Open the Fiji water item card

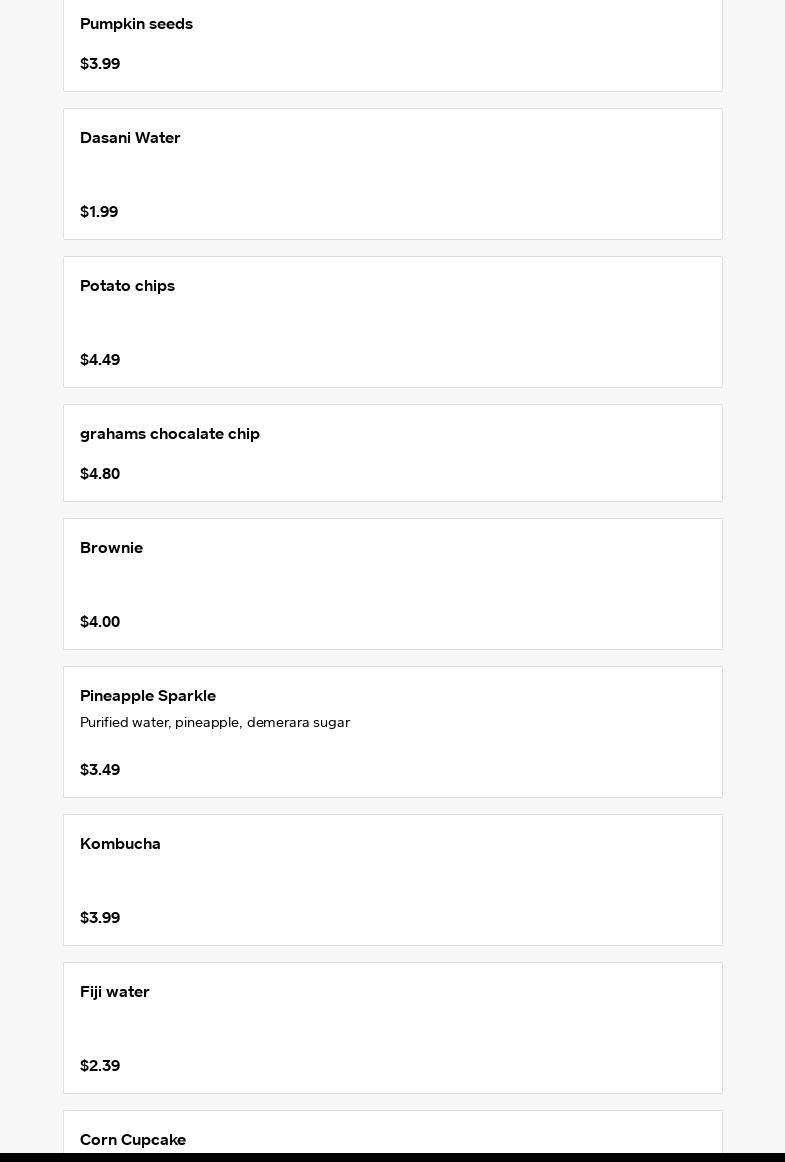(392, 1028)
